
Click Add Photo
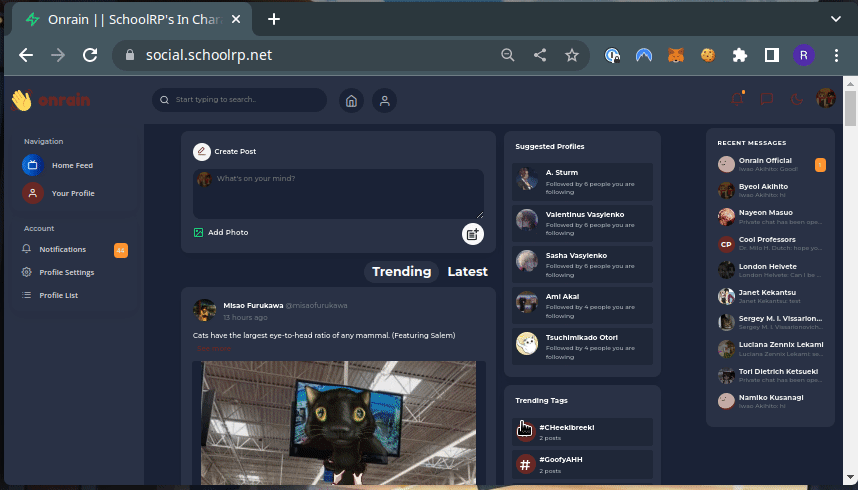(x=221, y=232)
